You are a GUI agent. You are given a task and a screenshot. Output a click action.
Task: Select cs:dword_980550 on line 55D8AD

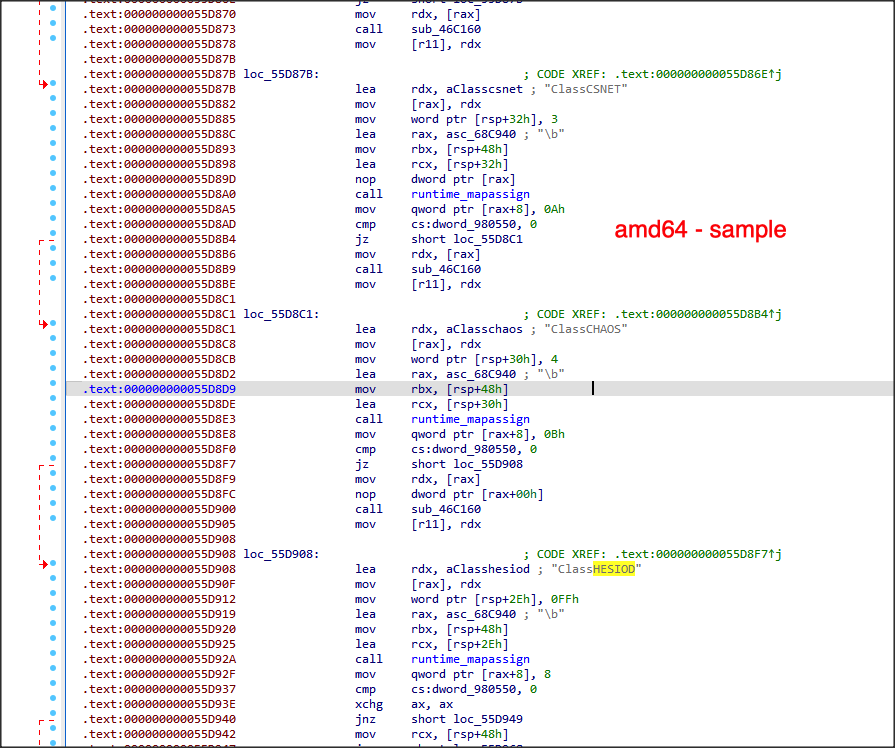pyautogui.click(x=466, y=224)
